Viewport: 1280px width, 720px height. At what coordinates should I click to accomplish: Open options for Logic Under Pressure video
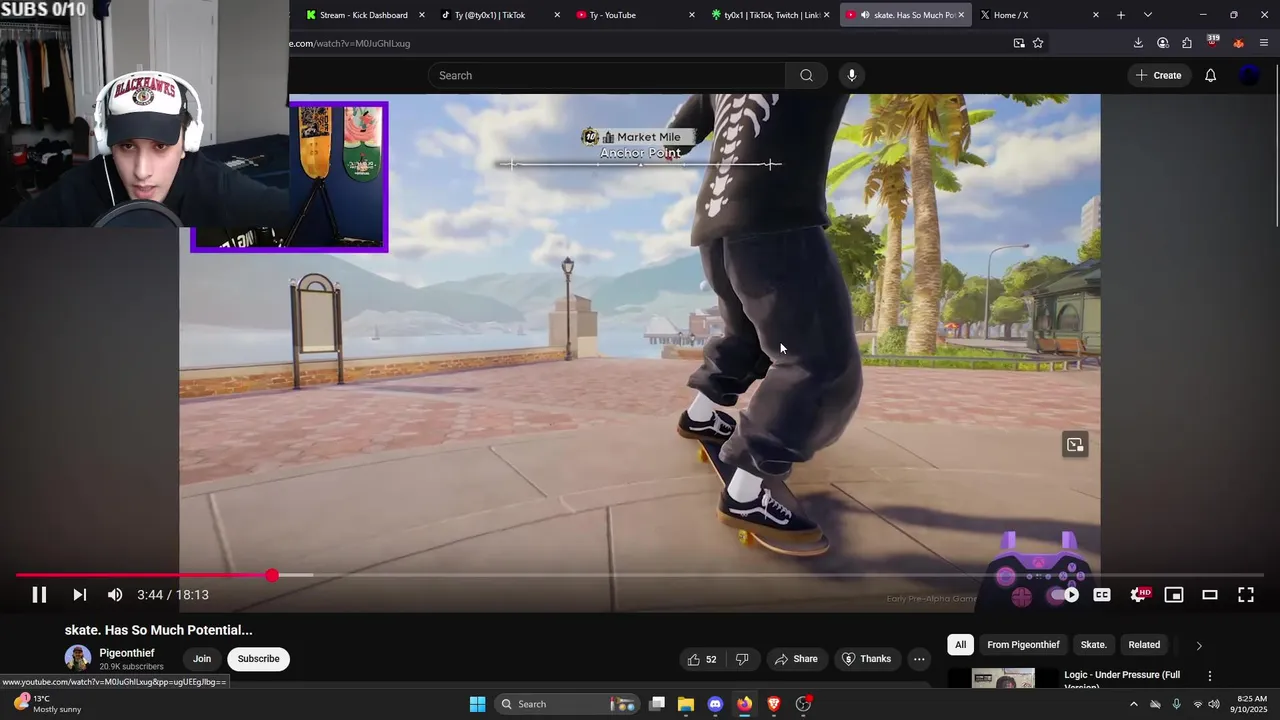pos(1210,676)
